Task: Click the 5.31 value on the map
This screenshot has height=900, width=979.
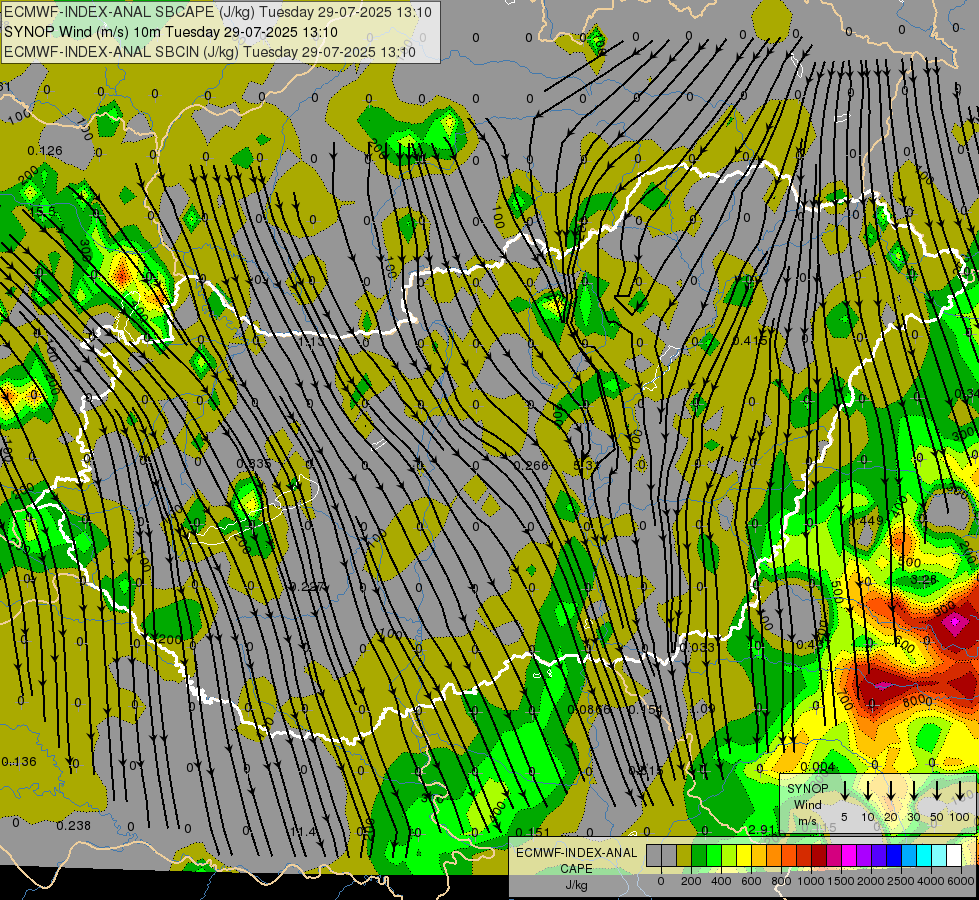Action: tap(586, 465)
